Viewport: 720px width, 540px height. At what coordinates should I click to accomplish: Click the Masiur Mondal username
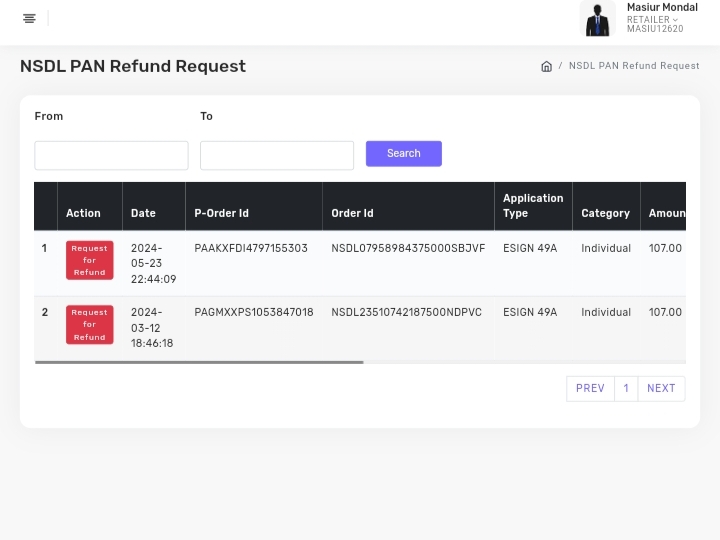click(662, 8)
